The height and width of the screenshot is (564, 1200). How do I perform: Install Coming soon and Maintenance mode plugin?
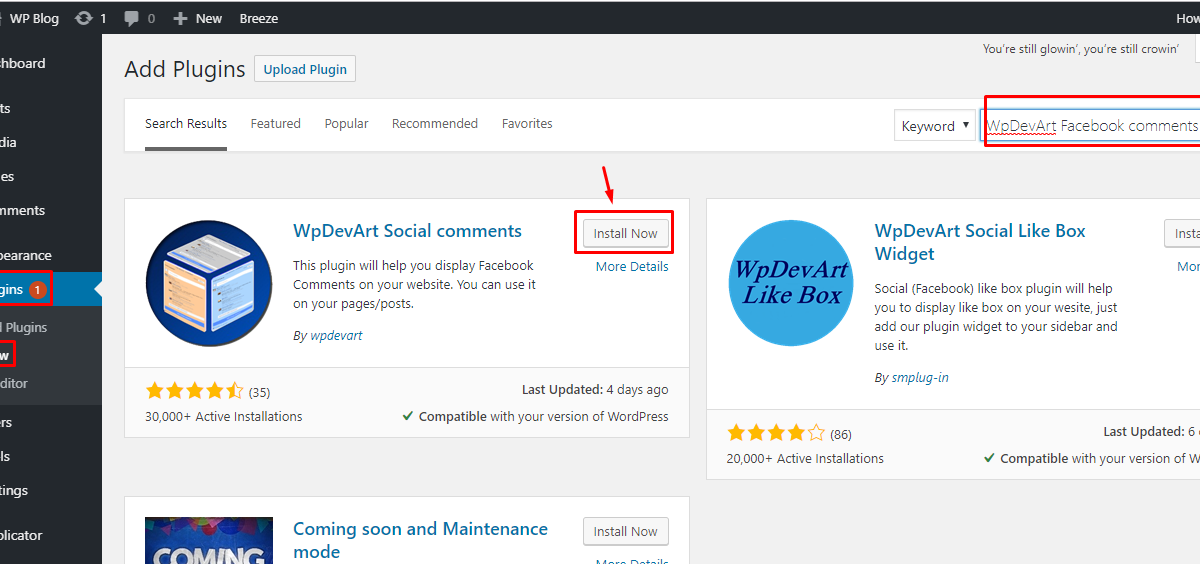[625, 531]
